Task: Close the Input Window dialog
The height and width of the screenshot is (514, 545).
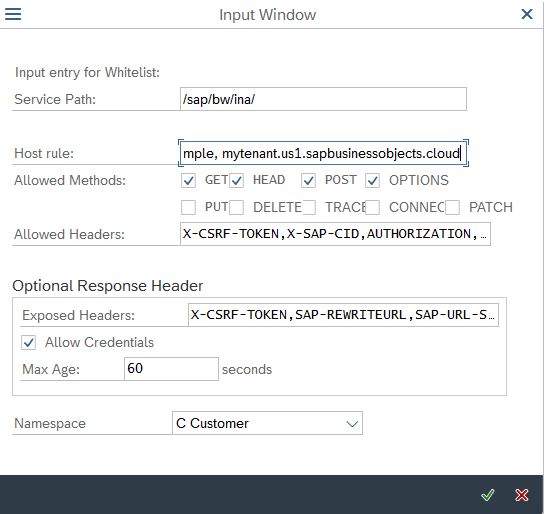Action: point(527,14)
